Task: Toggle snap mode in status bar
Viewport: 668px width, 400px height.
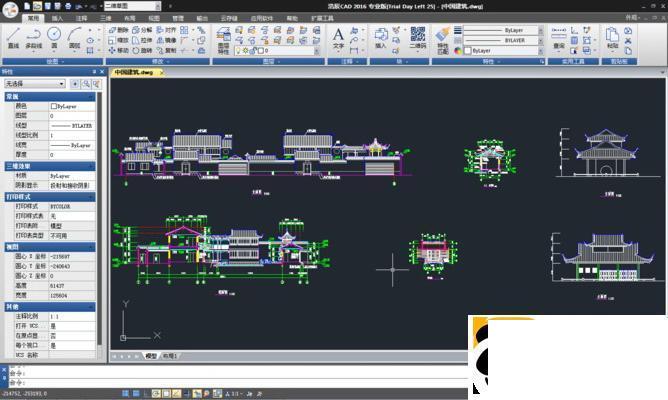Action: click(x=125, y=394)
